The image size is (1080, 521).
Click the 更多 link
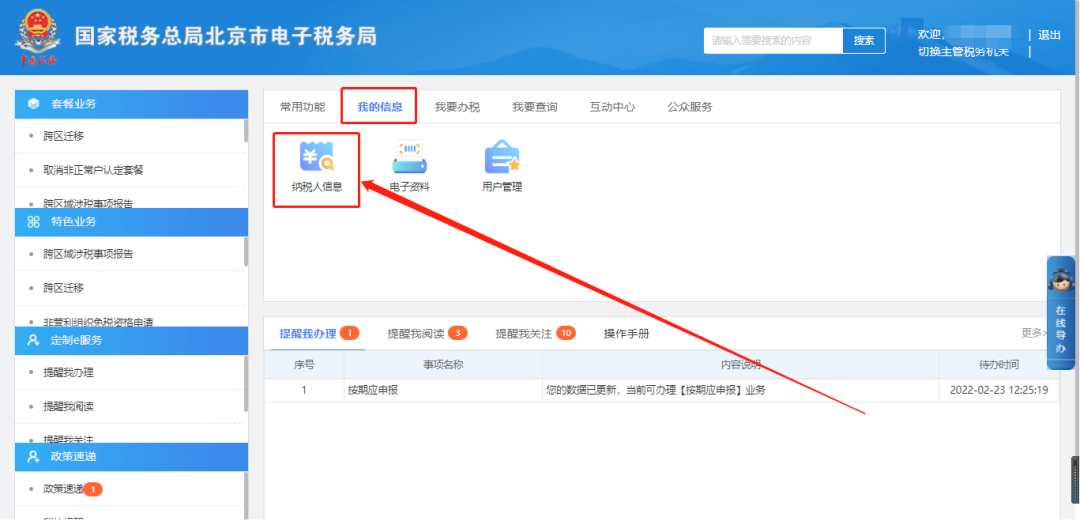(x=1032, y=333)
